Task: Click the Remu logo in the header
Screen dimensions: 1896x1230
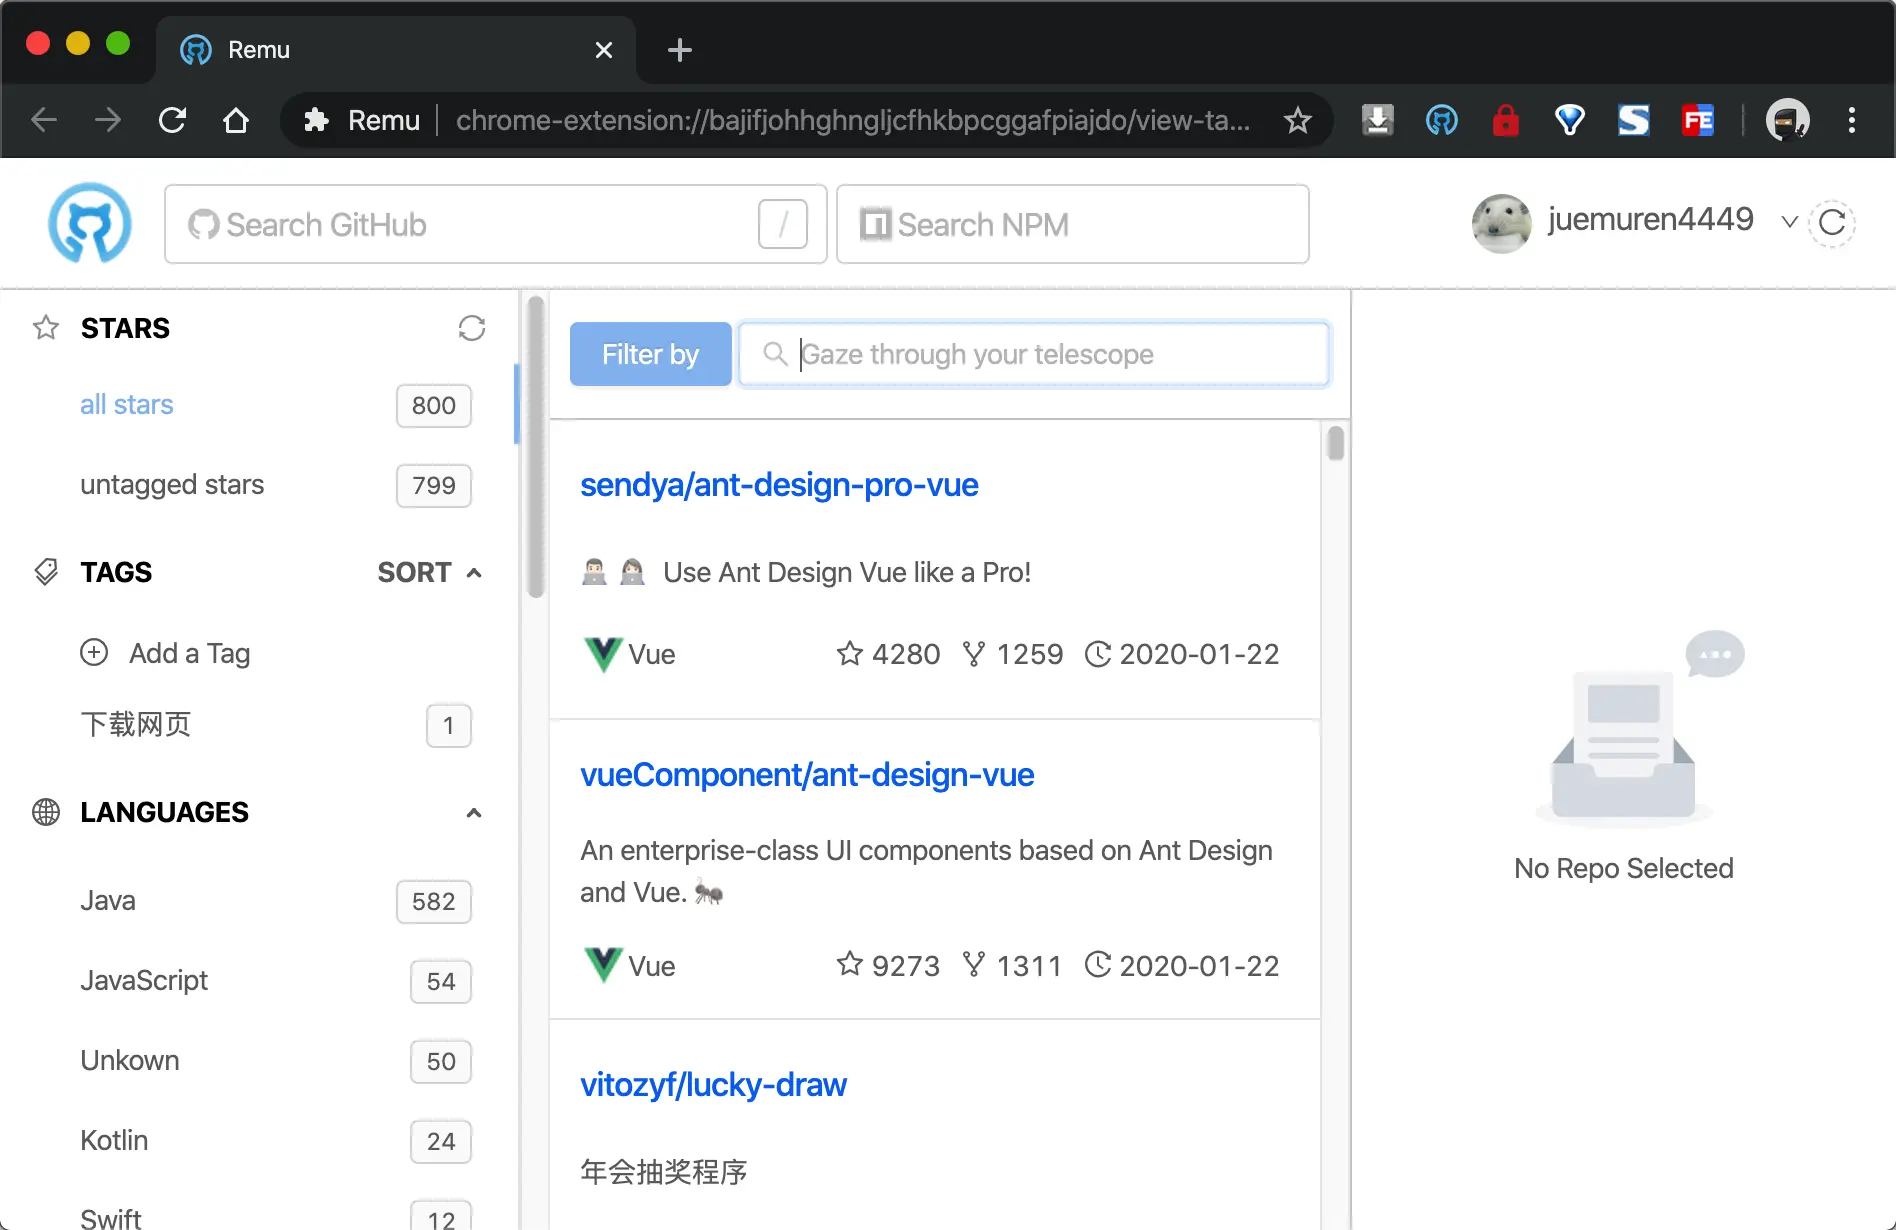Action: pyautogui.click(x=90, y=223)
